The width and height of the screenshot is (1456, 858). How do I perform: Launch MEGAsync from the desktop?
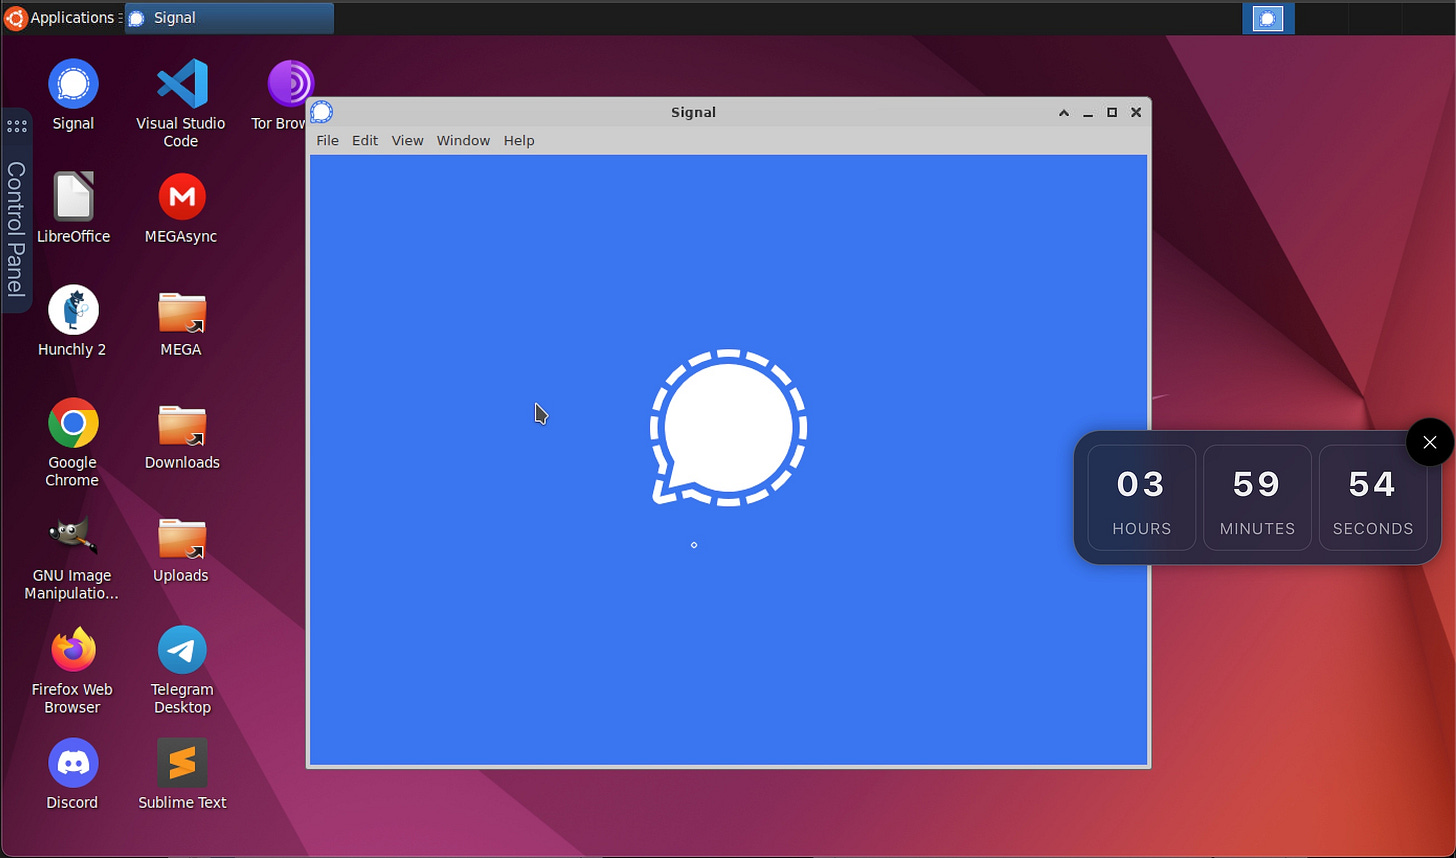[x=181, y=197]
